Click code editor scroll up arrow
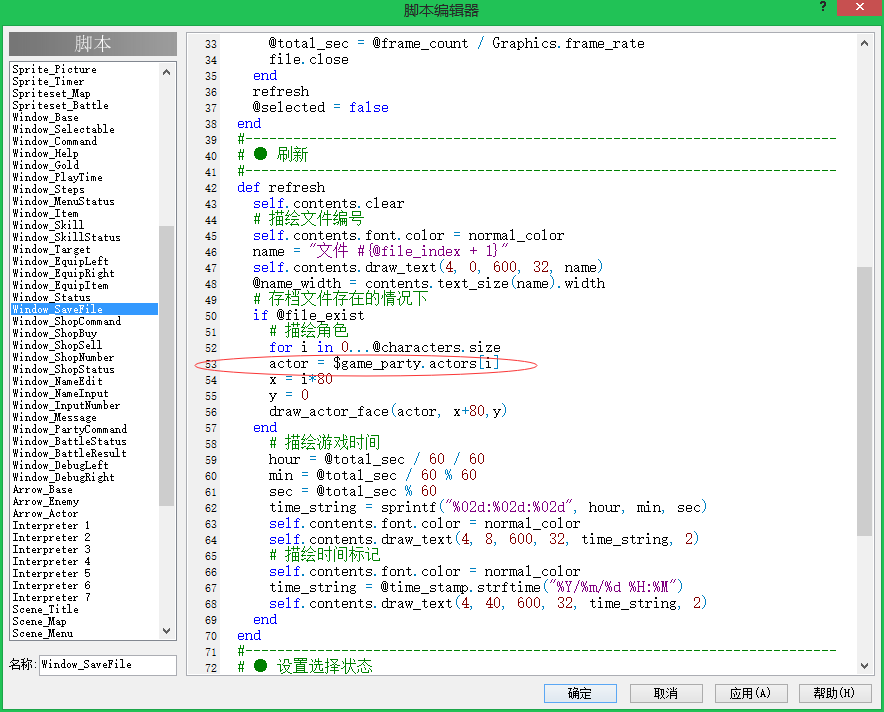 pyautogui.click(x=864, y=43)
